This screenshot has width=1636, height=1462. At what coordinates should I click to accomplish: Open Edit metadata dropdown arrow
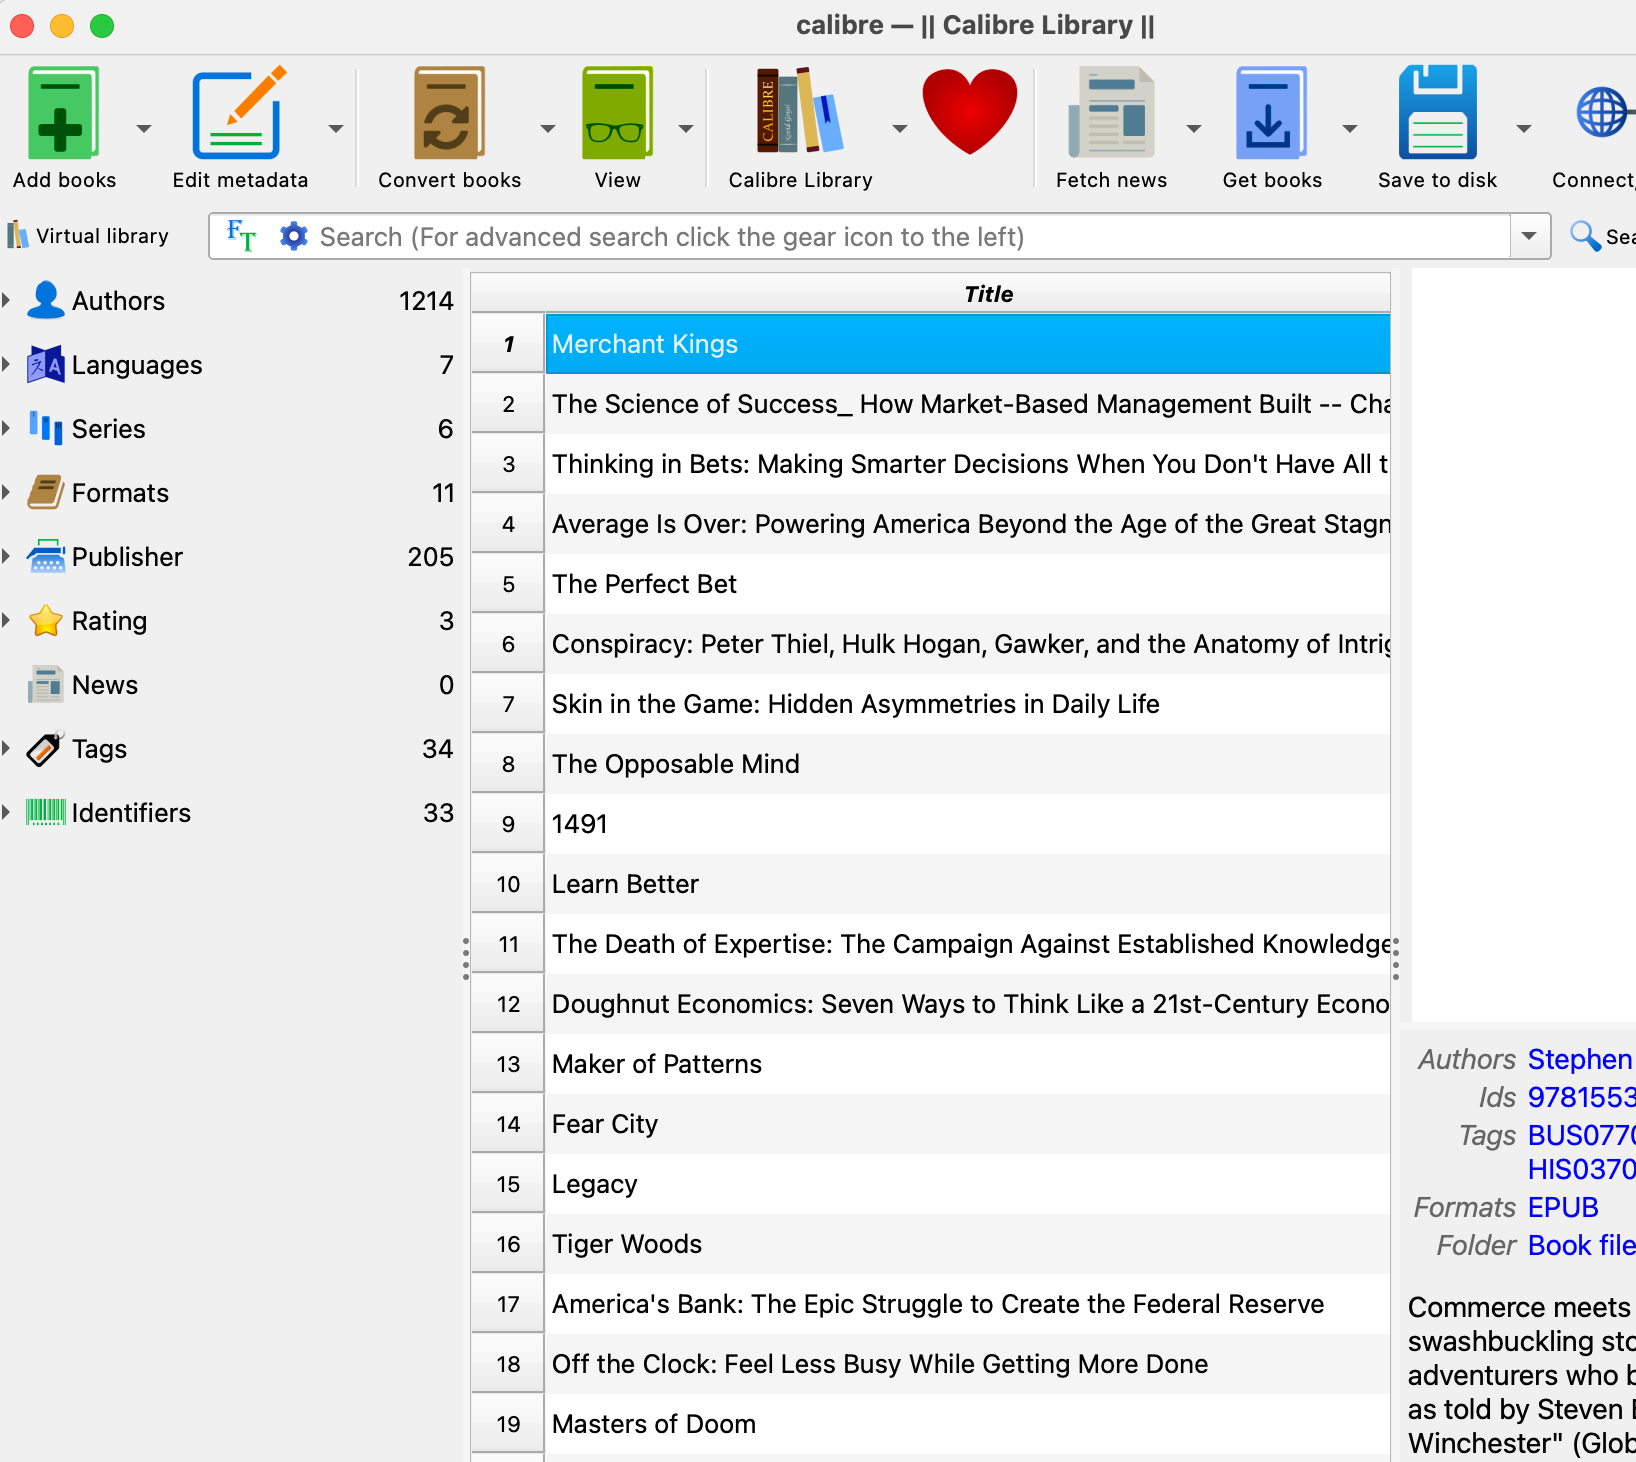[336, 128]
